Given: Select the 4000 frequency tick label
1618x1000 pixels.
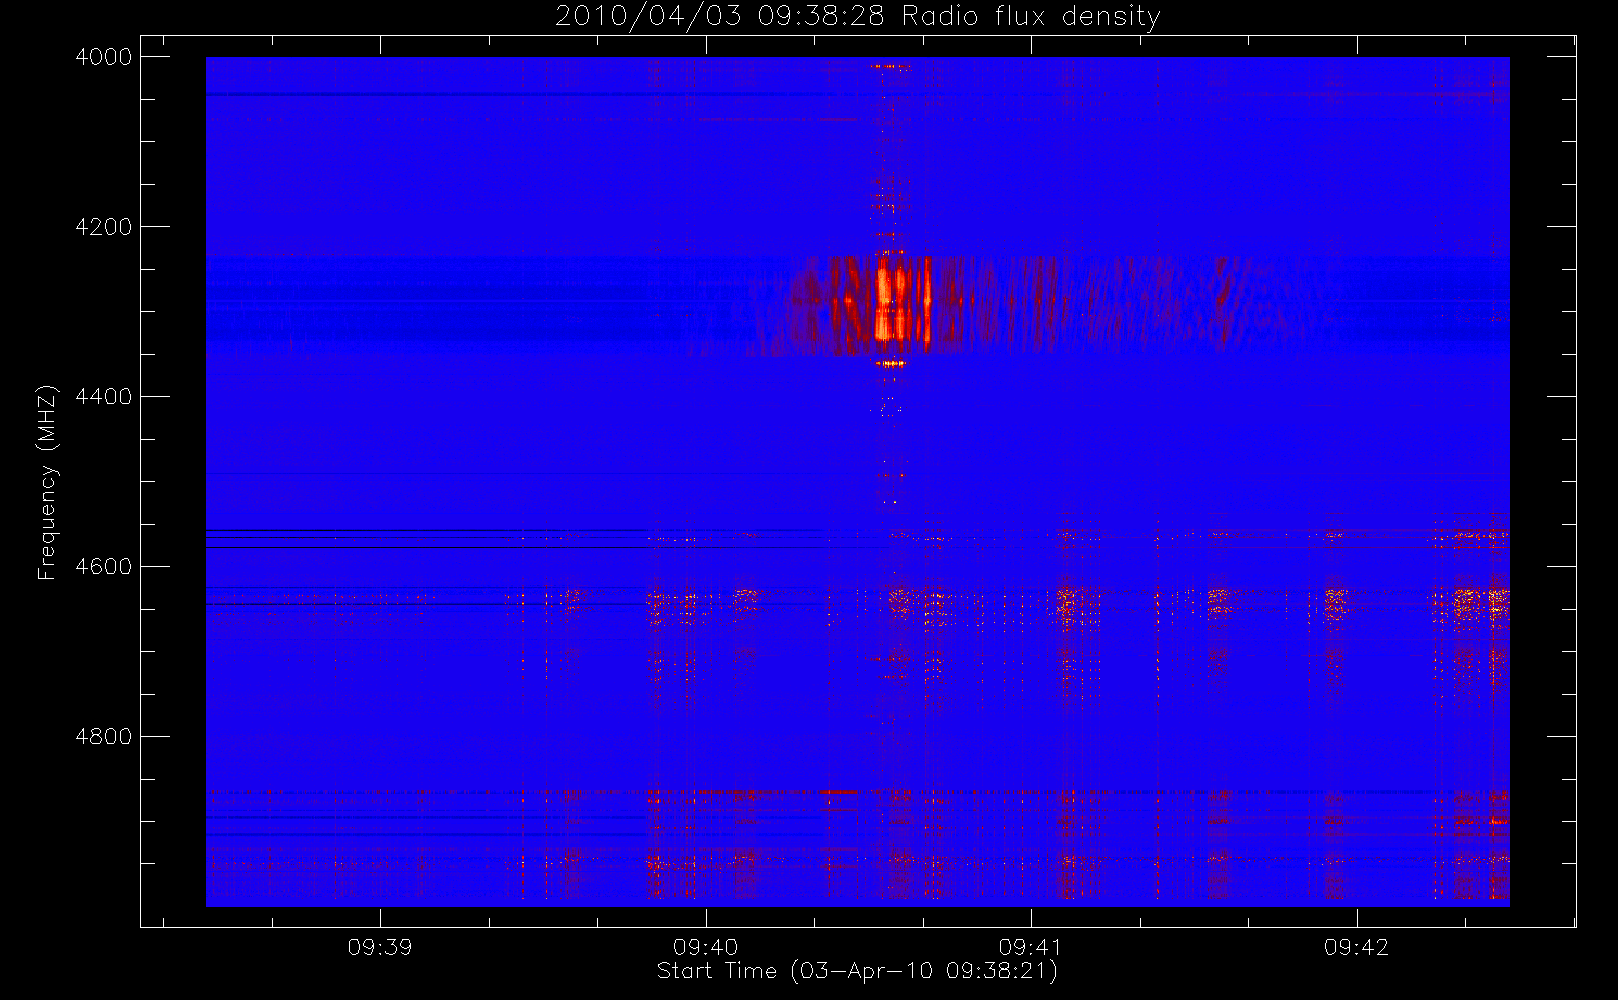Looking at the screenshot, I should click(x=104, y=57).
